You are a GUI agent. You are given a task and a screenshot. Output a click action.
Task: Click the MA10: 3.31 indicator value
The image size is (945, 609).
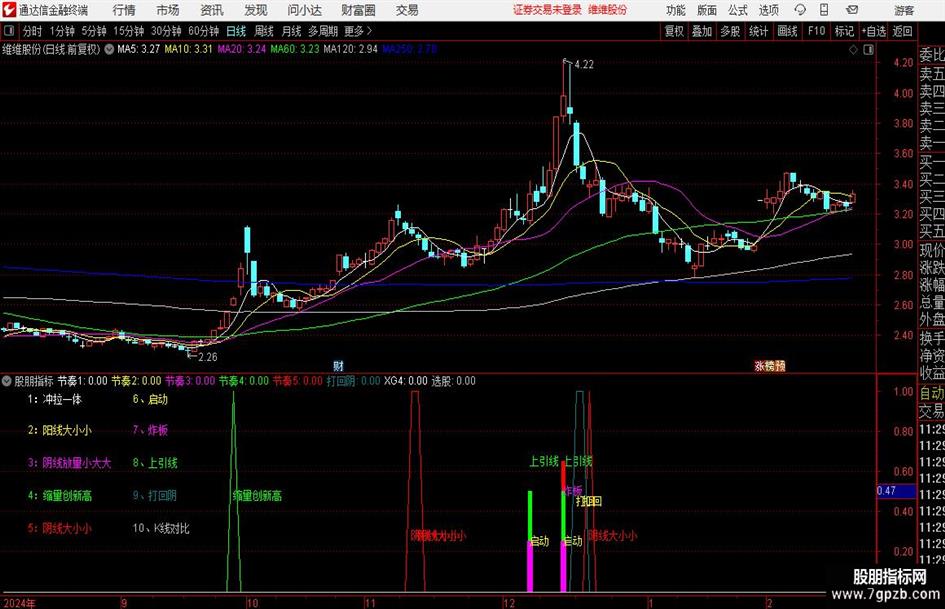pyautogui.click(x=189, y=49)
